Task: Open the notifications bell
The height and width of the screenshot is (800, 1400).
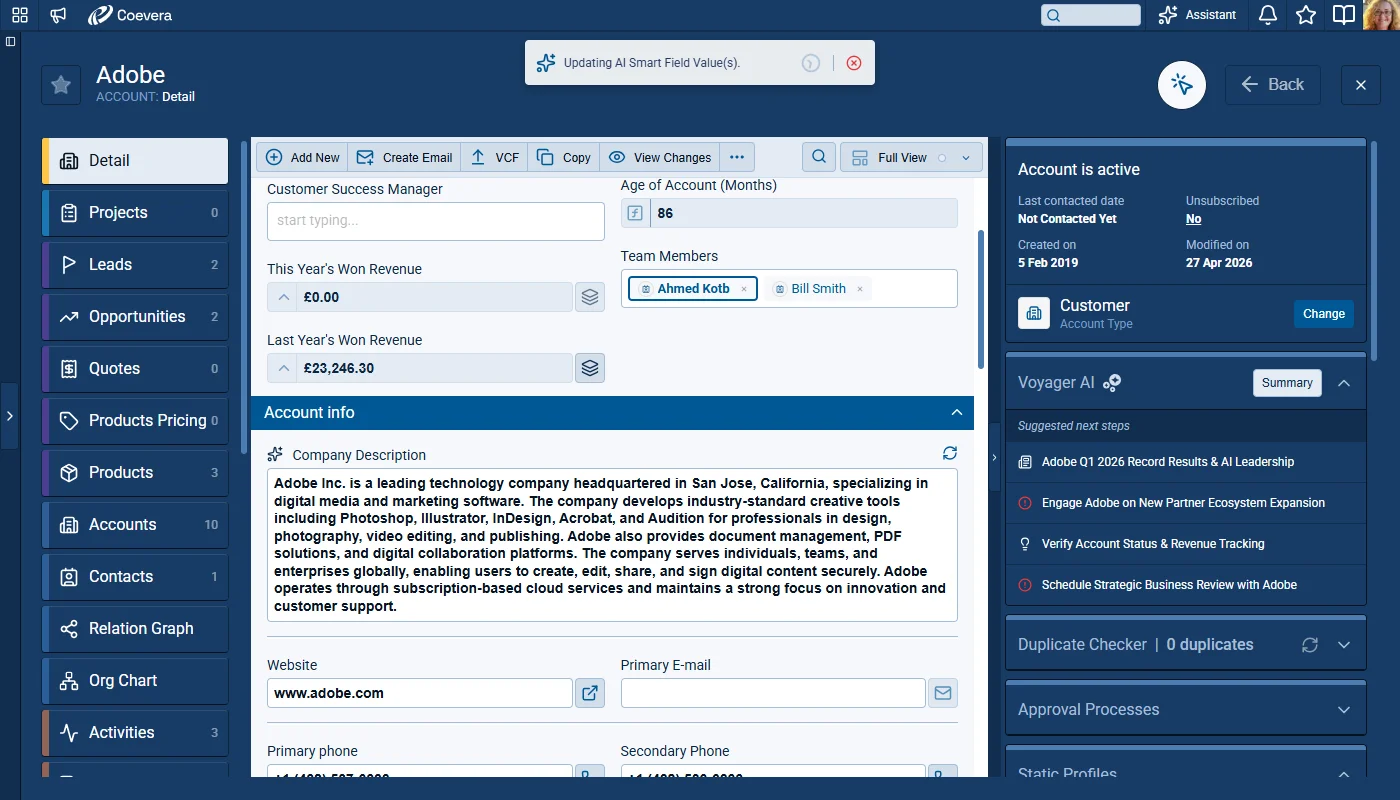Action: point(1268,15)
